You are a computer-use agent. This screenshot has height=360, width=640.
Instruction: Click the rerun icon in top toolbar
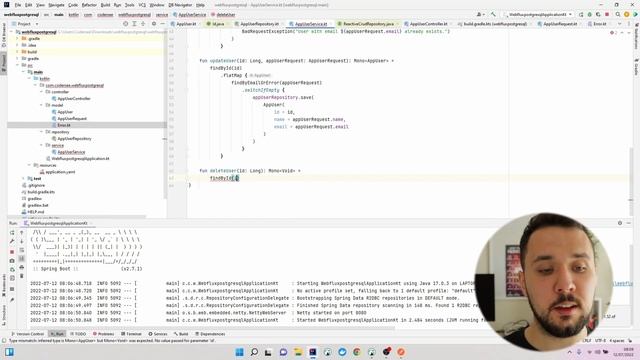click(x=581, y=14)
